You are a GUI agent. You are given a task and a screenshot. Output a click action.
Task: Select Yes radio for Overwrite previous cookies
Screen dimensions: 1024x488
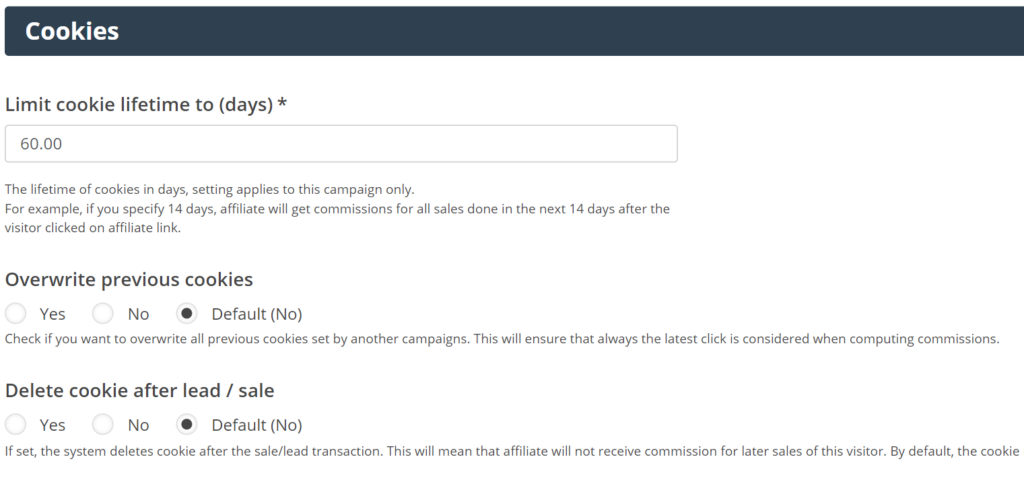pos(16,314)
